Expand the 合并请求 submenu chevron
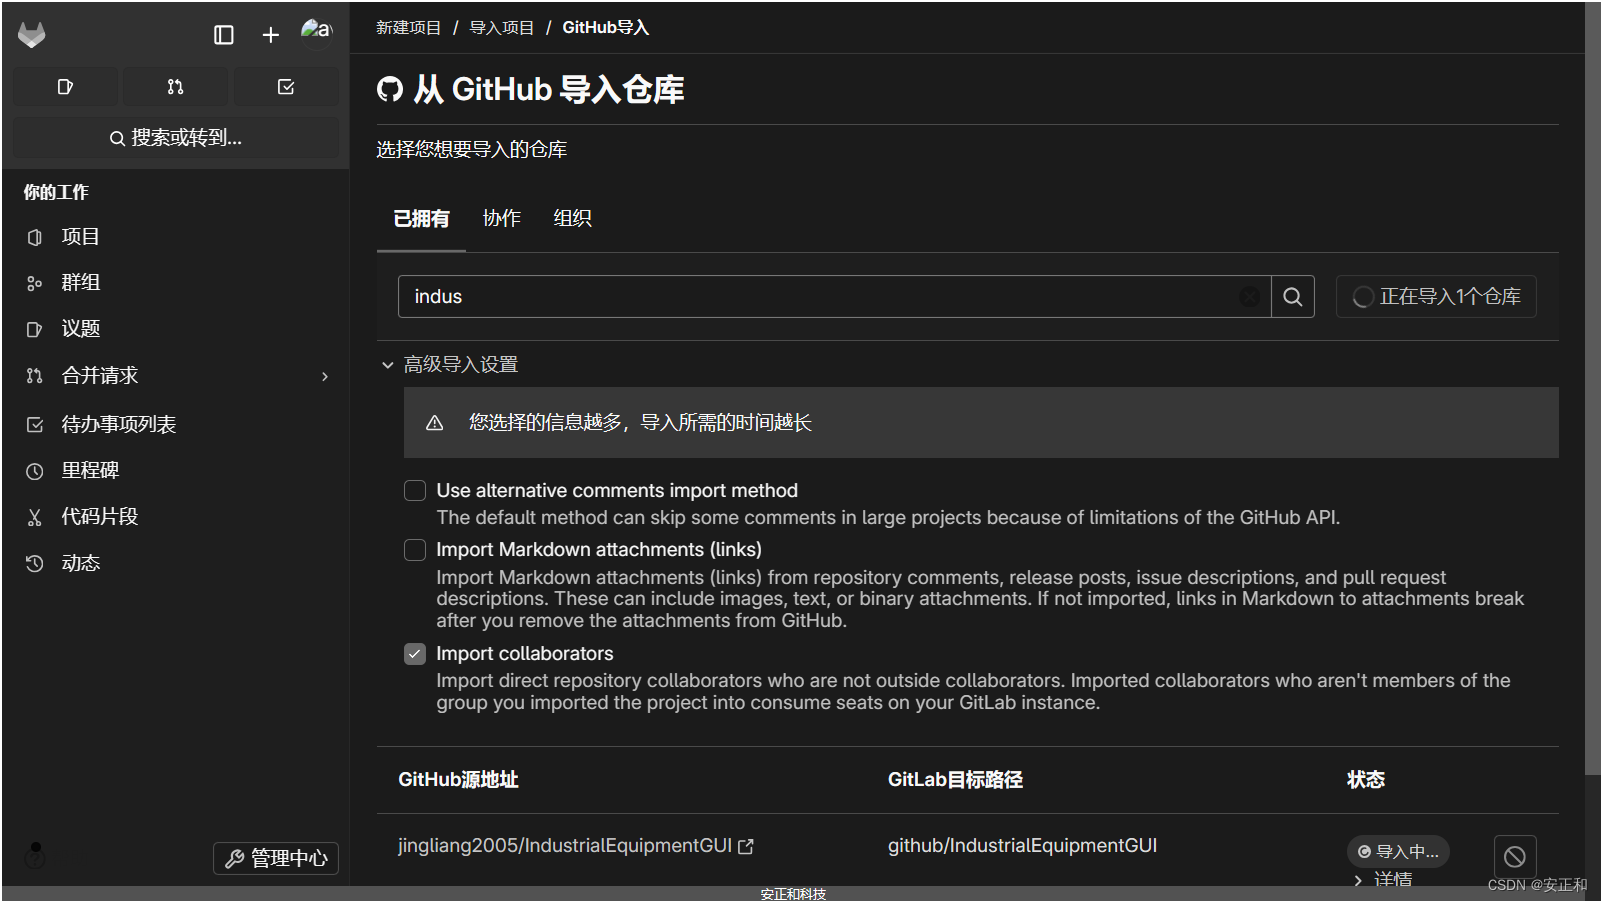Screen dimensions: 1603x903 (x=325, y=377)
